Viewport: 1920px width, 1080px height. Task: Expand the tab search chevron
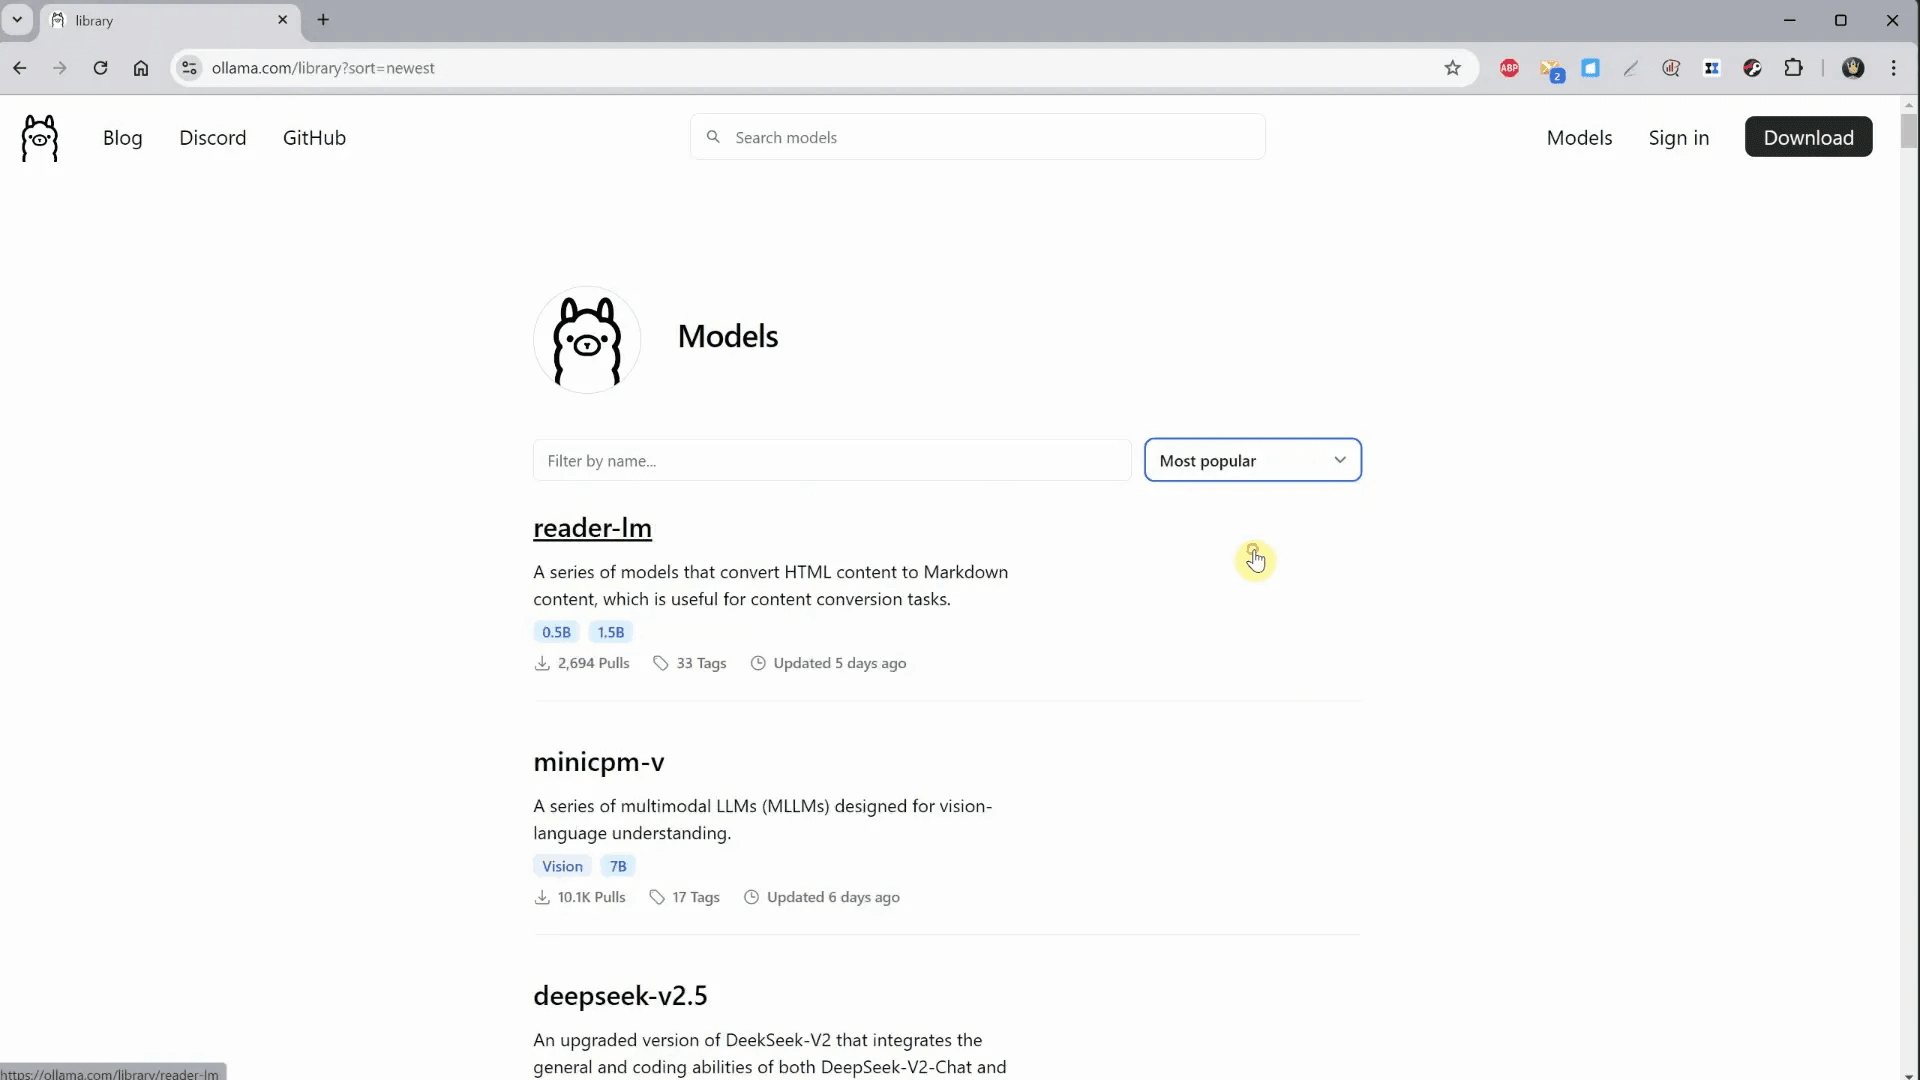17,20
